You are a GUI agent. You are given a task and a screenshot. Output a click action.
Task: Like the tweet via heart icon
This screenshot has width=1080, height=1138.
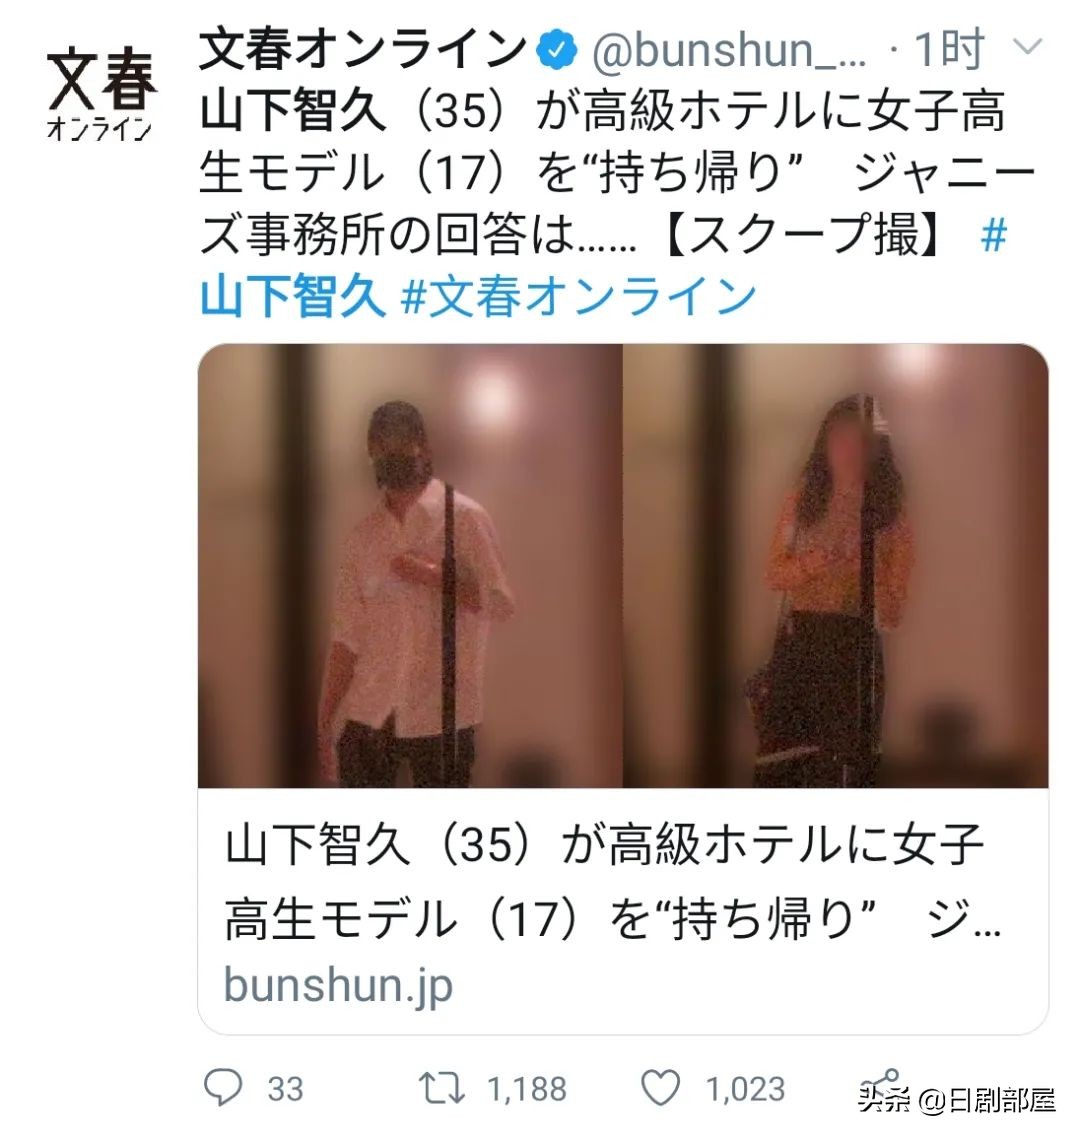click(x=661, y=1087)
